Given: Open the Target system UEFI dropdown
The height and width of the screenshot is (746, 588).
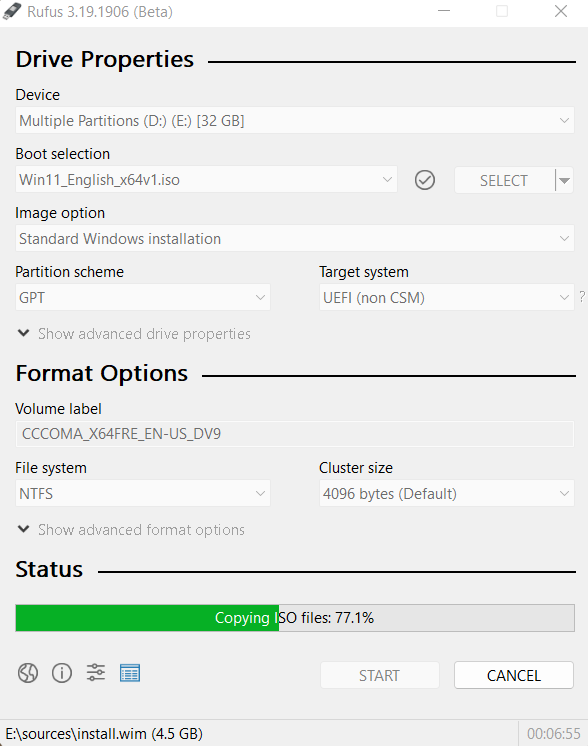Looking at the screenshot, I should coord(446,297).
